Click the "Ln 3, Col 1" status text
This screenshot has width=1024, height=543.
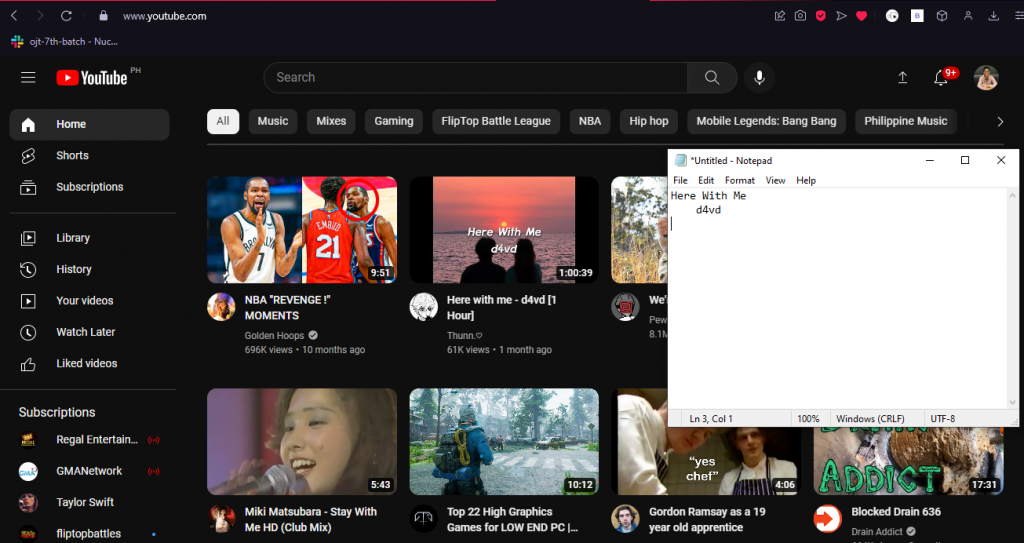point(711,419)
